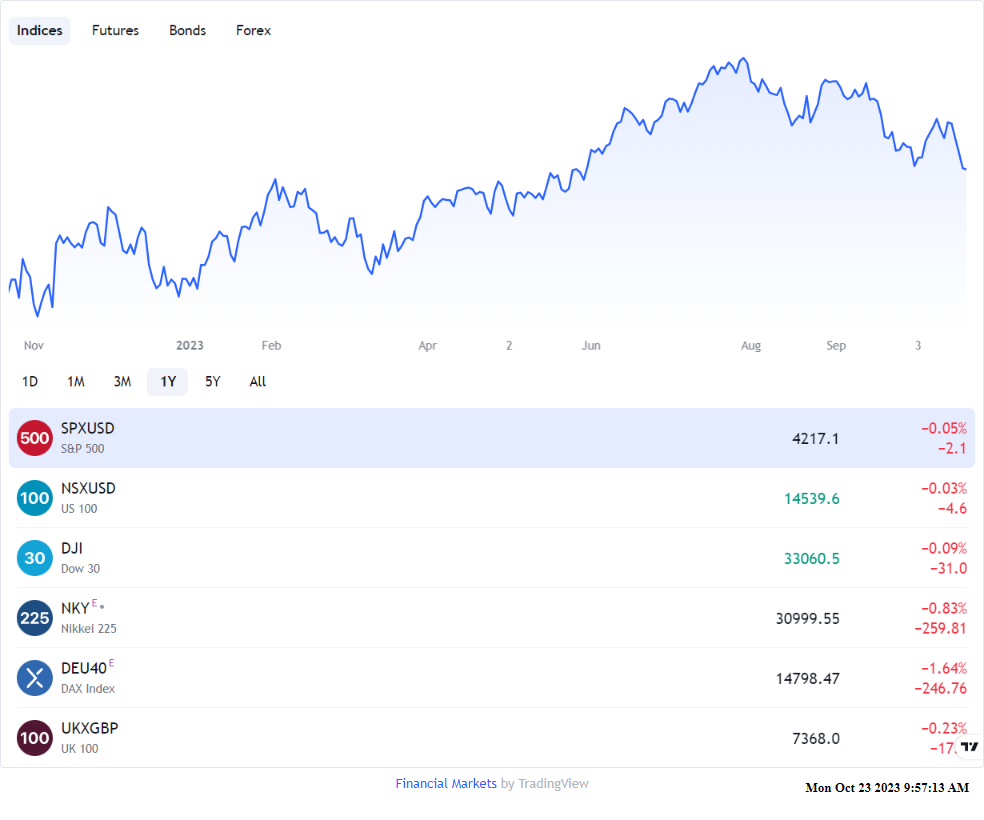The height and width of the screenshot is (820, 984).
Task: Select the All time range
Action: point(258,381)
